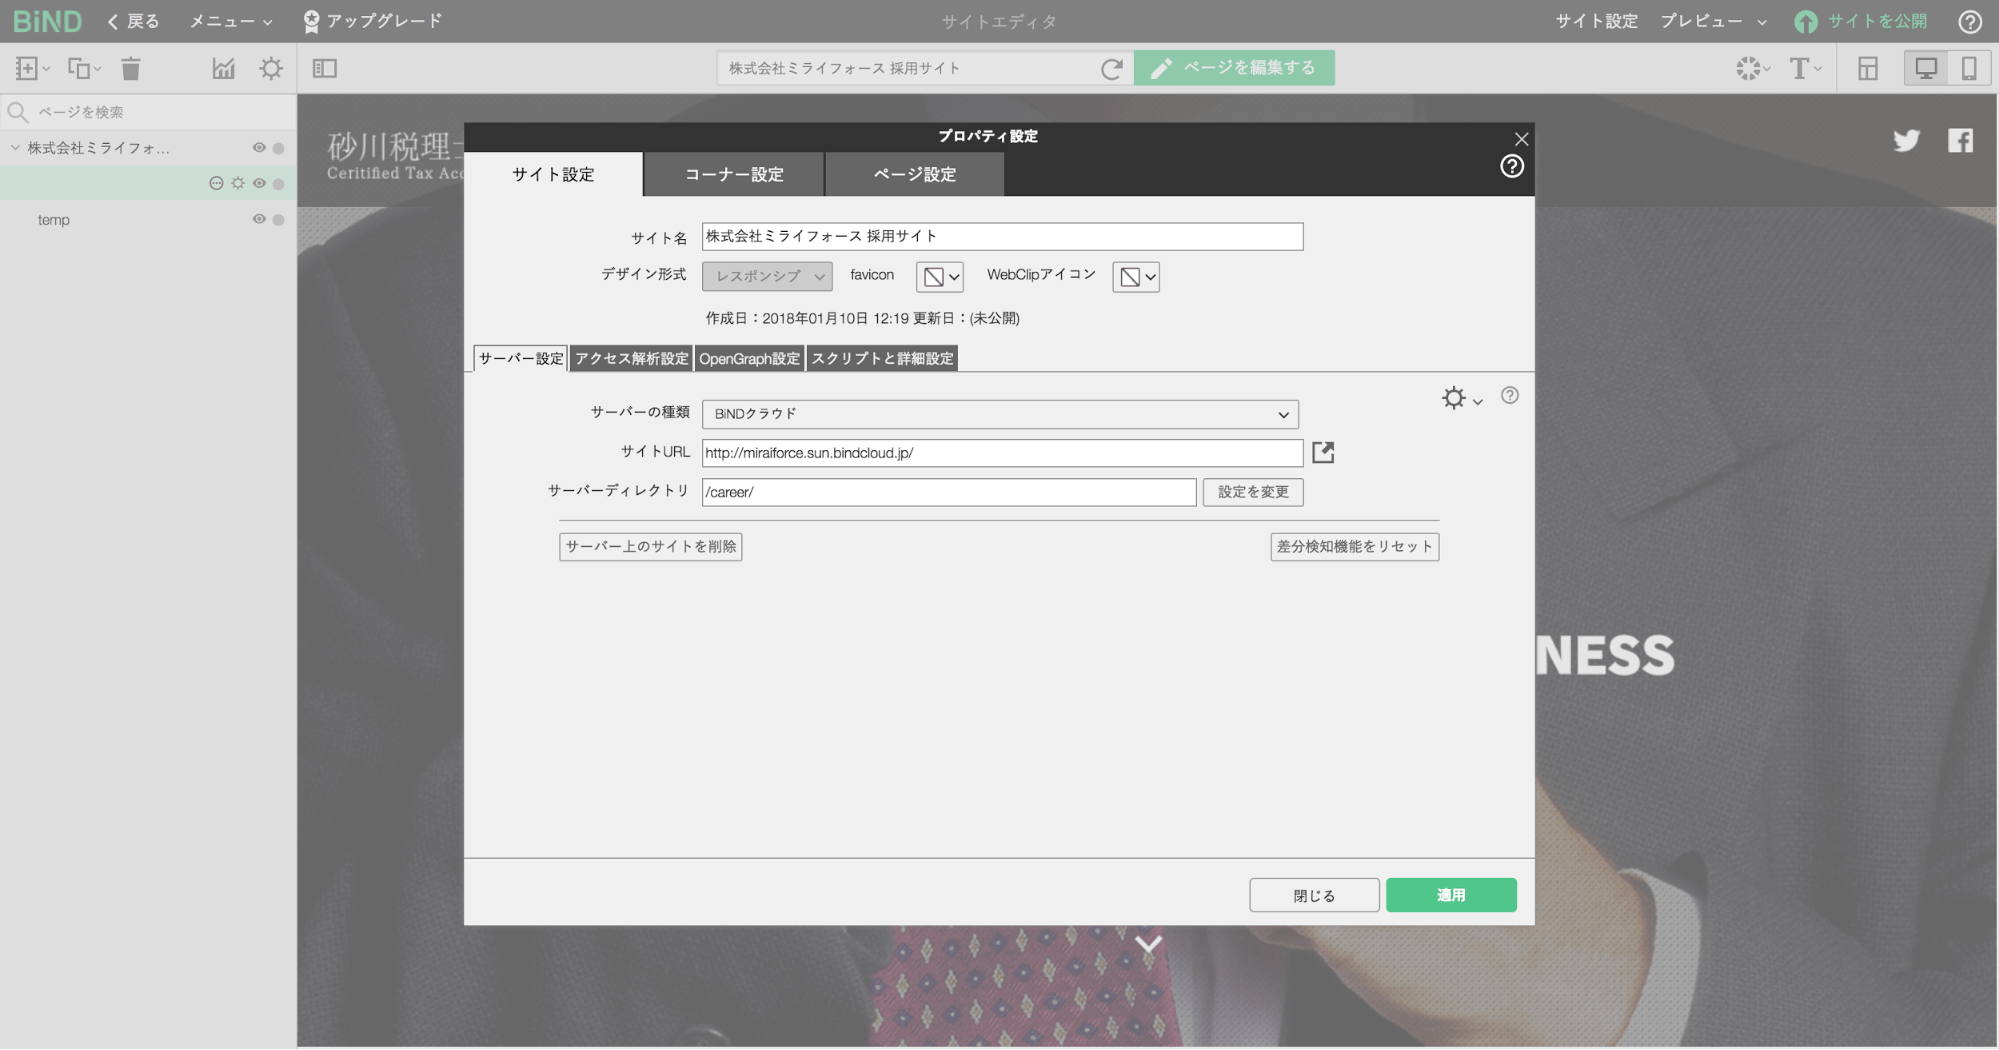The width and height of the screenshot is (1999, 1050).
Task: Open the デザイン形式 レスポンシブ dropdown
Action: (767, 276)
